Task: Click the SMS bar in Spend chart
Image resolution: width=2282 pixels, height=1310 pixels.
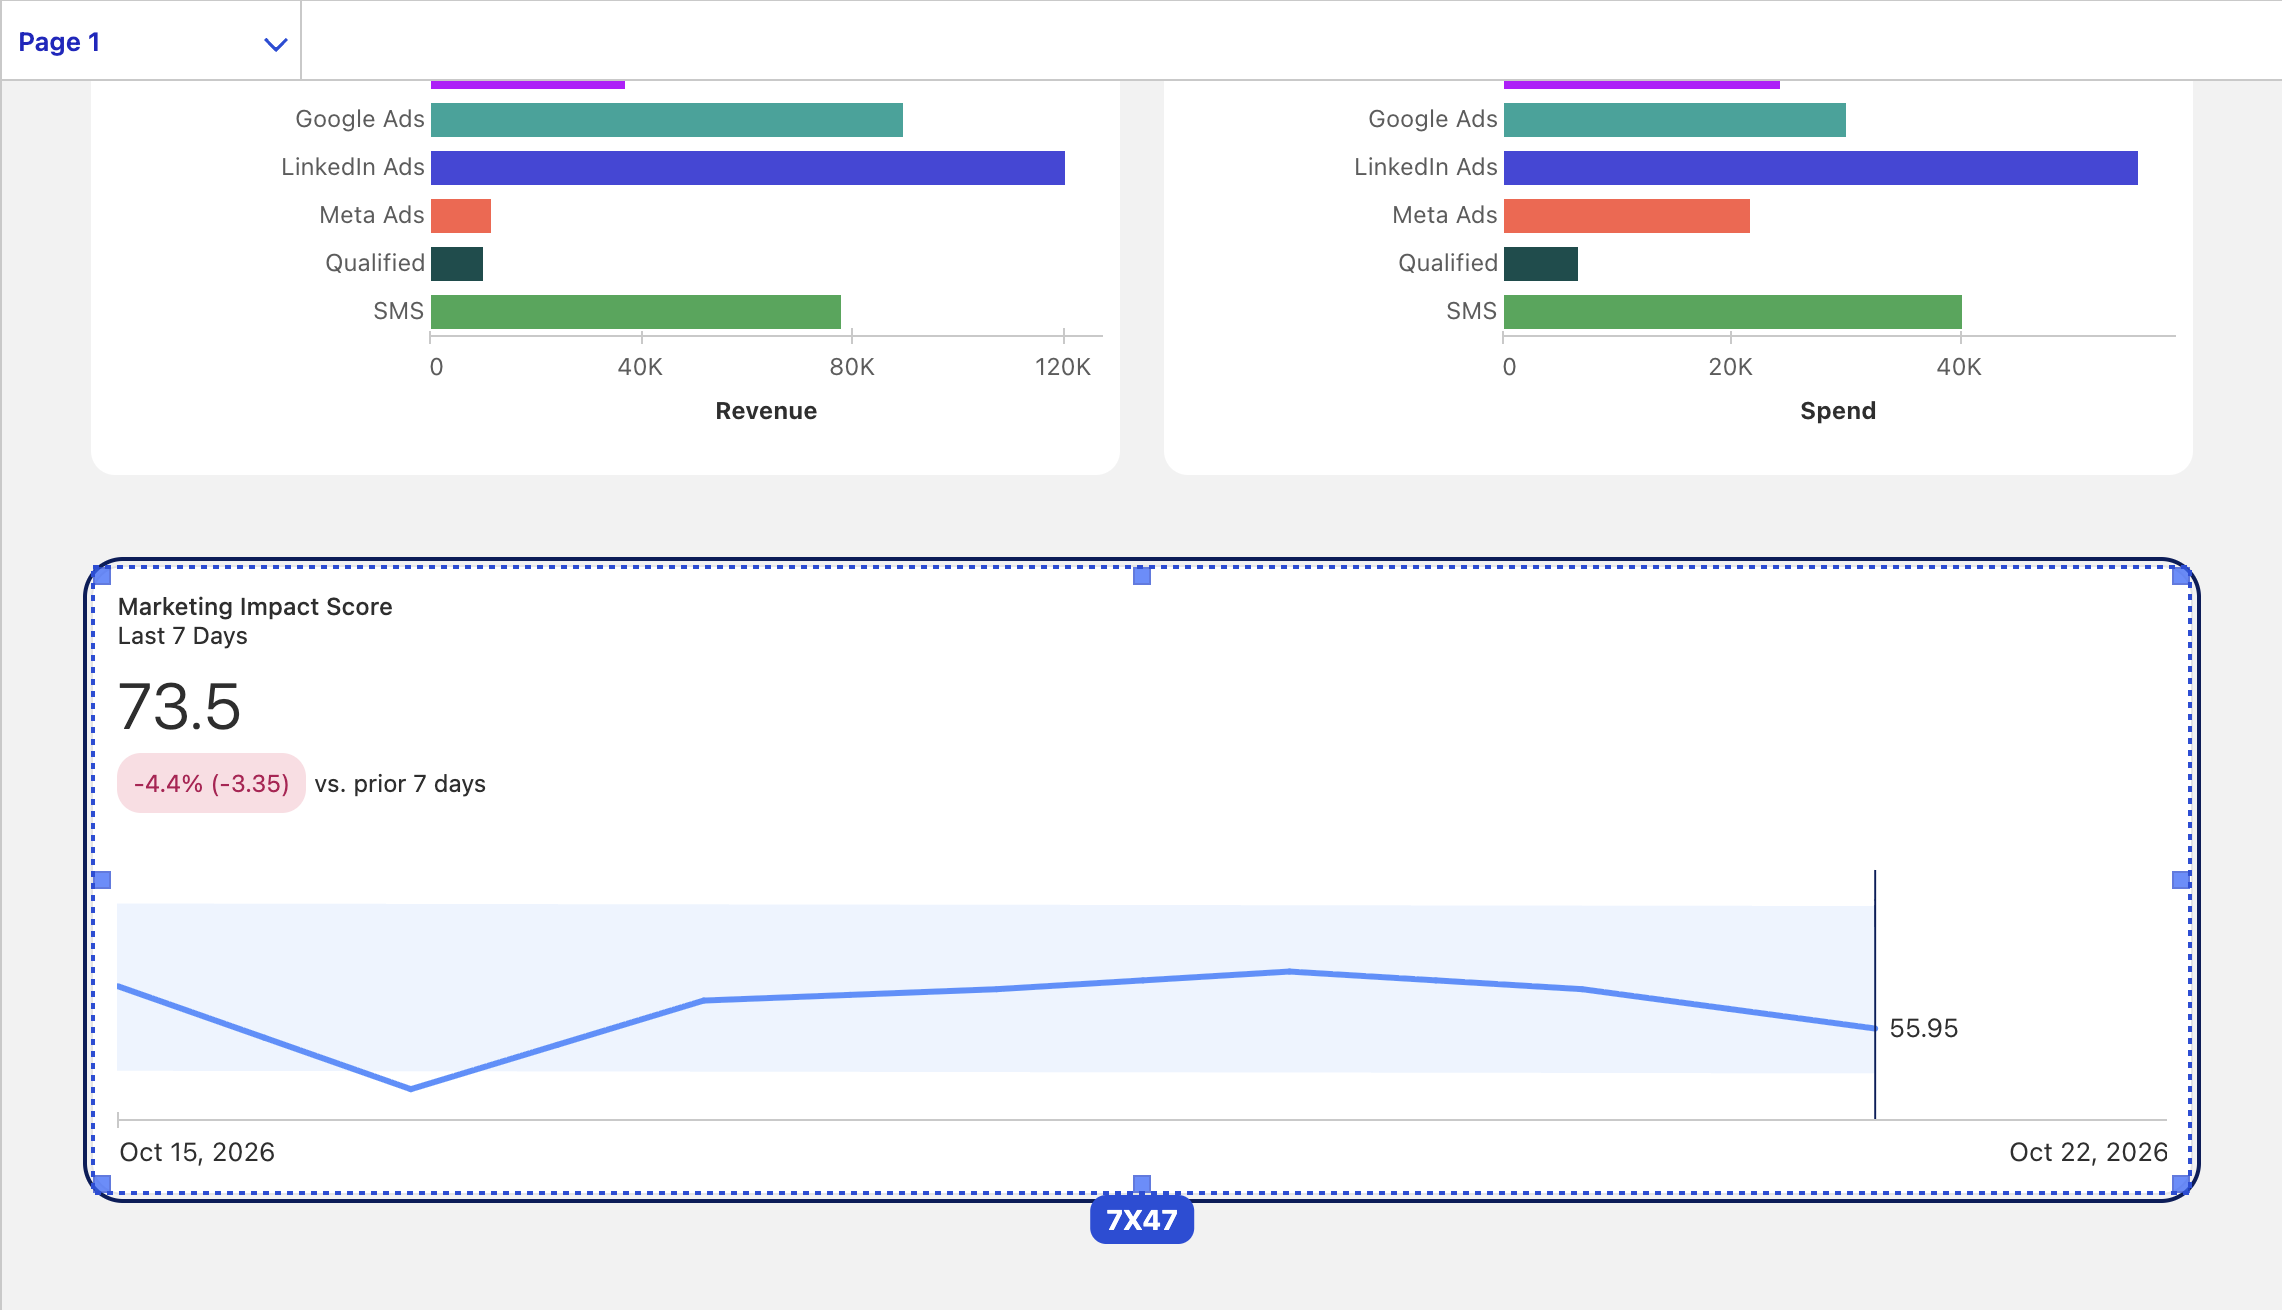Action: tap(1733, 312)
